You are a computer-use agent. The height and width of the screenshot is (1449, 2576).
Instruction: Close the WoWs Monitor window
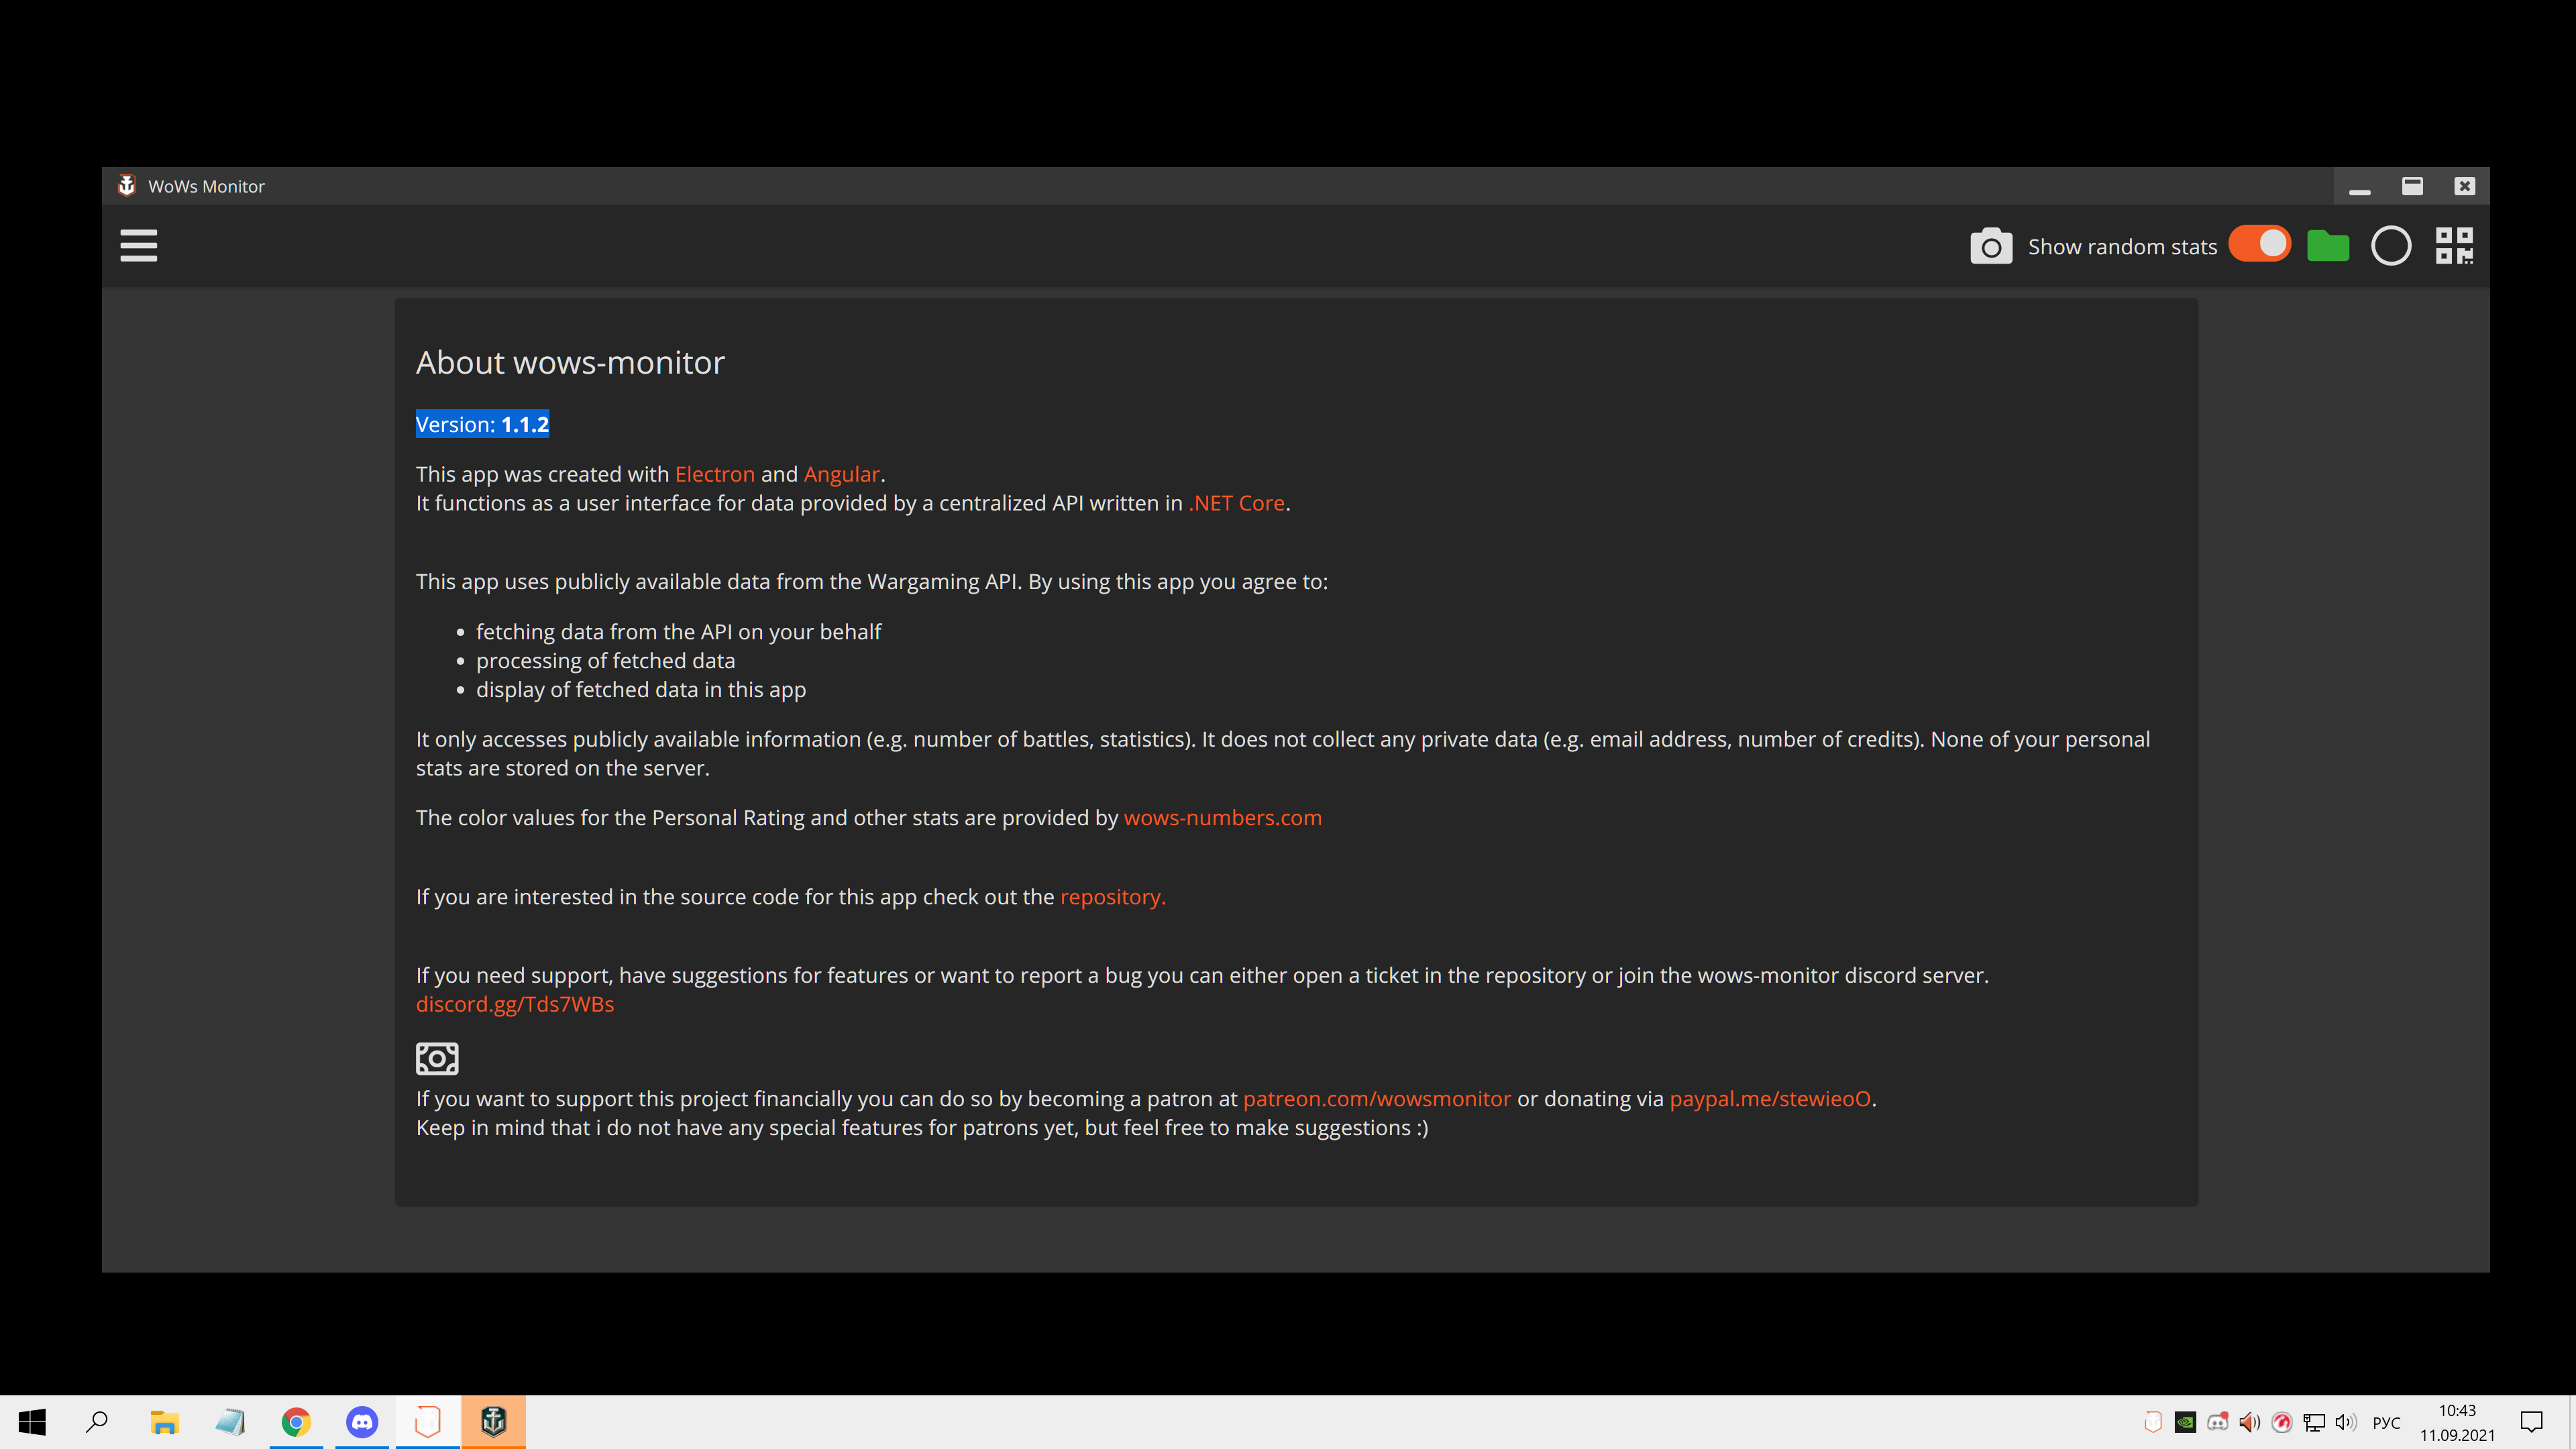pyautogui.click(x=2464, y=186)
